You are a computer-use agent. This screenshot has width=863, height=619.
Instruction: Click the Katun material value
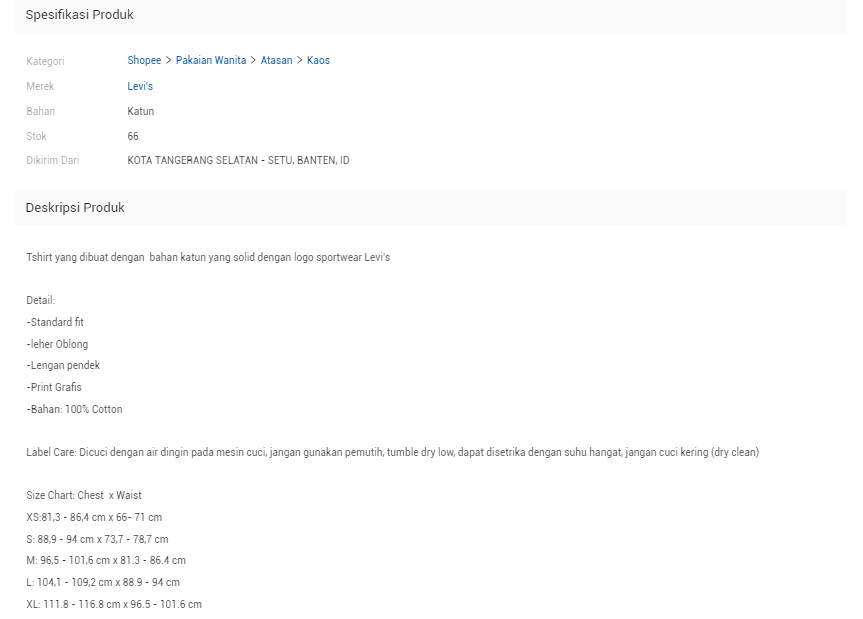click(141, 111)
